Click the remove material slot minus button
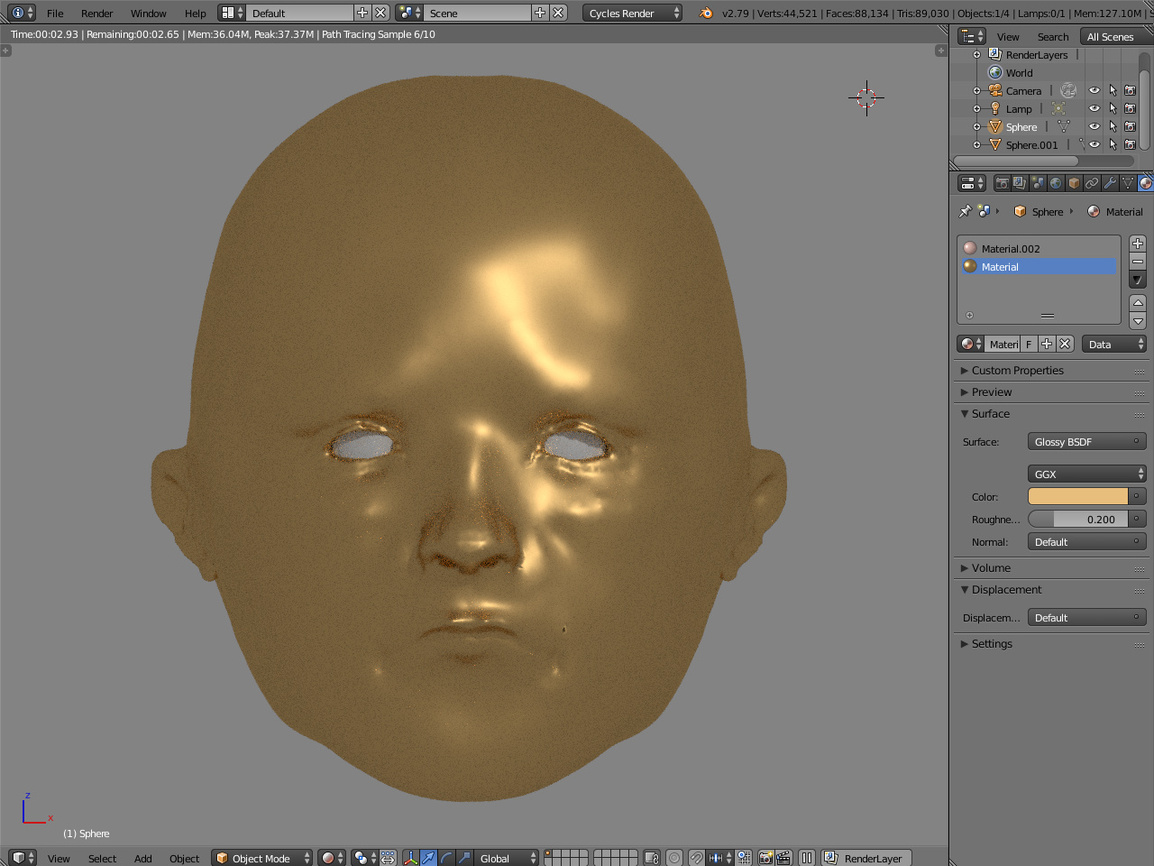The width and height of the screenshot is (1154, 866). (x=1138, y=262)
